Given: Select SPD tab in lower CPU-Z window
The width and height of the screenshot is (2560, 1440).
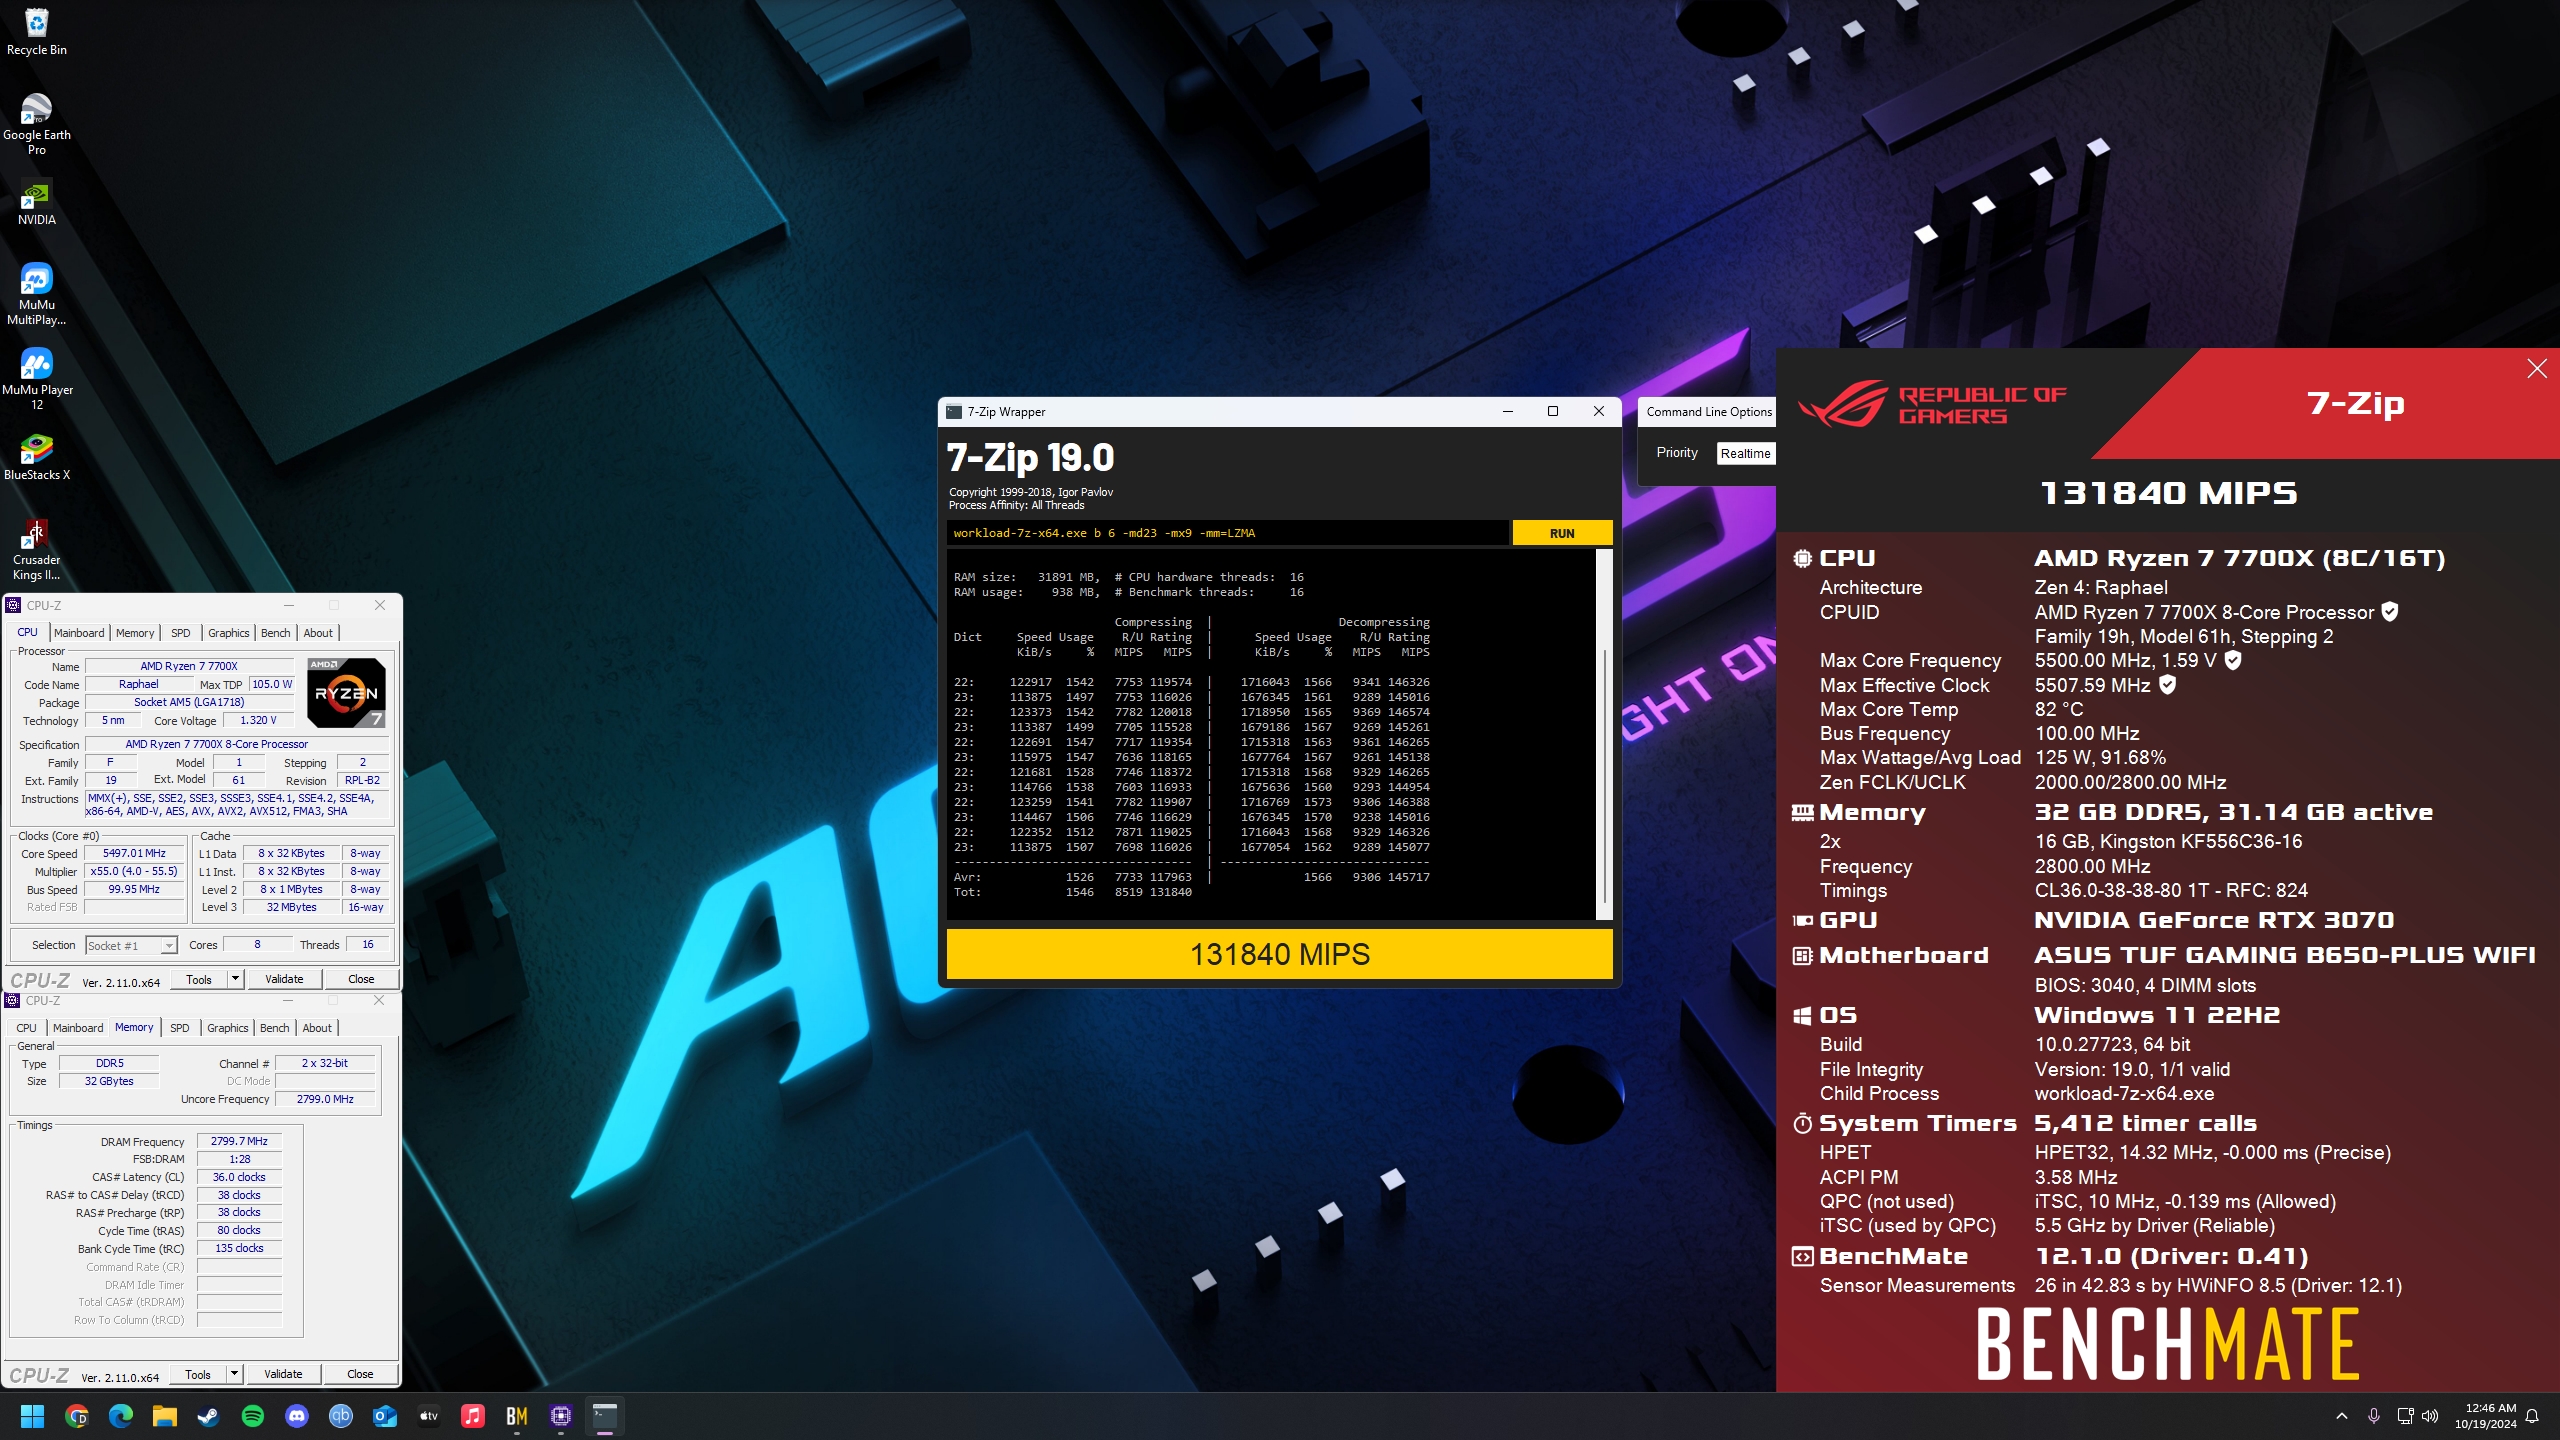Looking at the screenshot, I should click(179, 1028).
